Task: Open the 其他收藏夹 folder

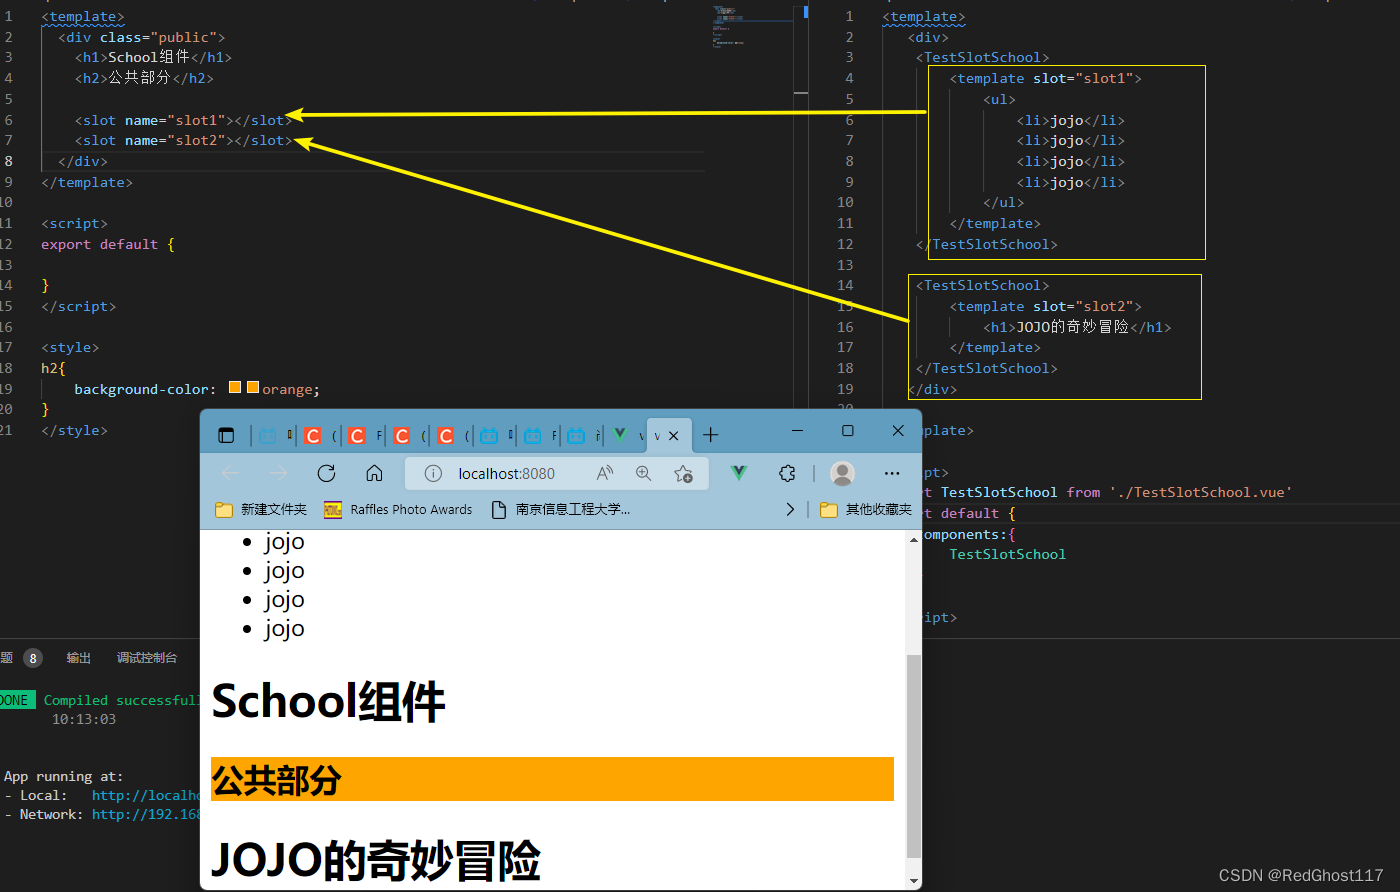Action: (866, 510)
